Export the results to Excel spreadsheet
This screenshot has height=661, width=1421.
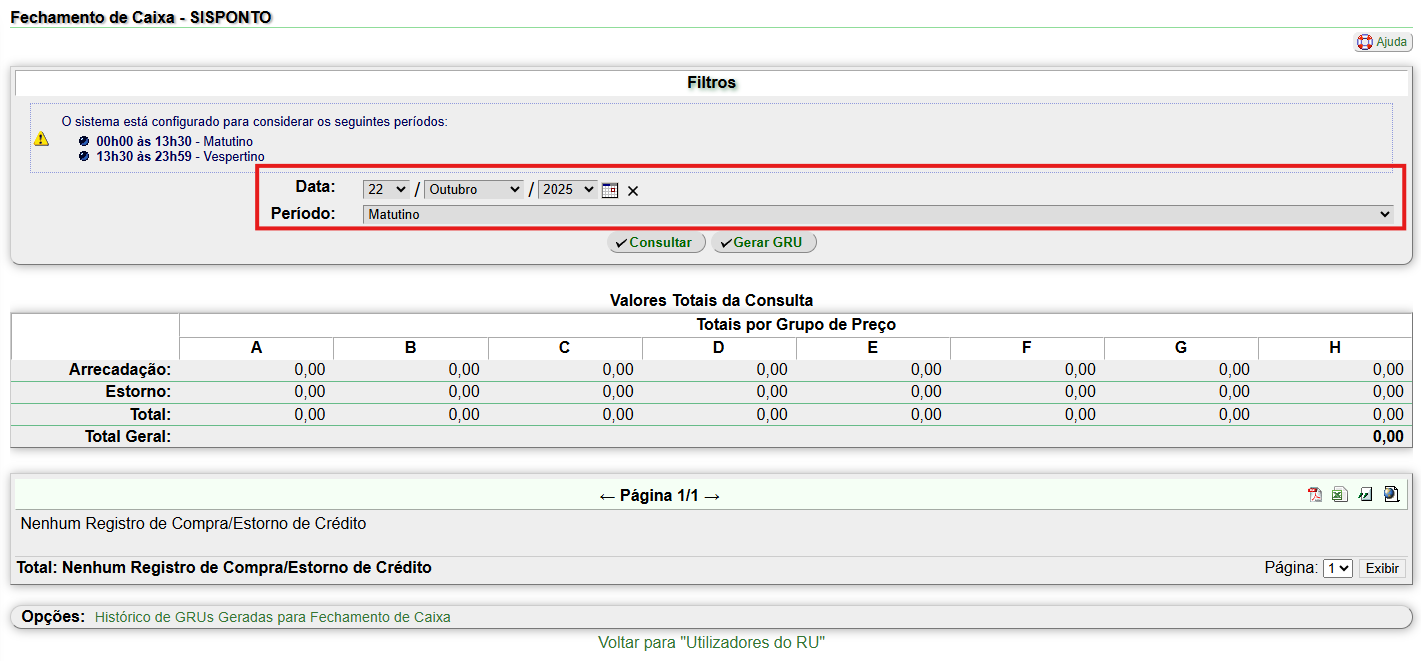pyautogui.click(x=1339, y=494)
